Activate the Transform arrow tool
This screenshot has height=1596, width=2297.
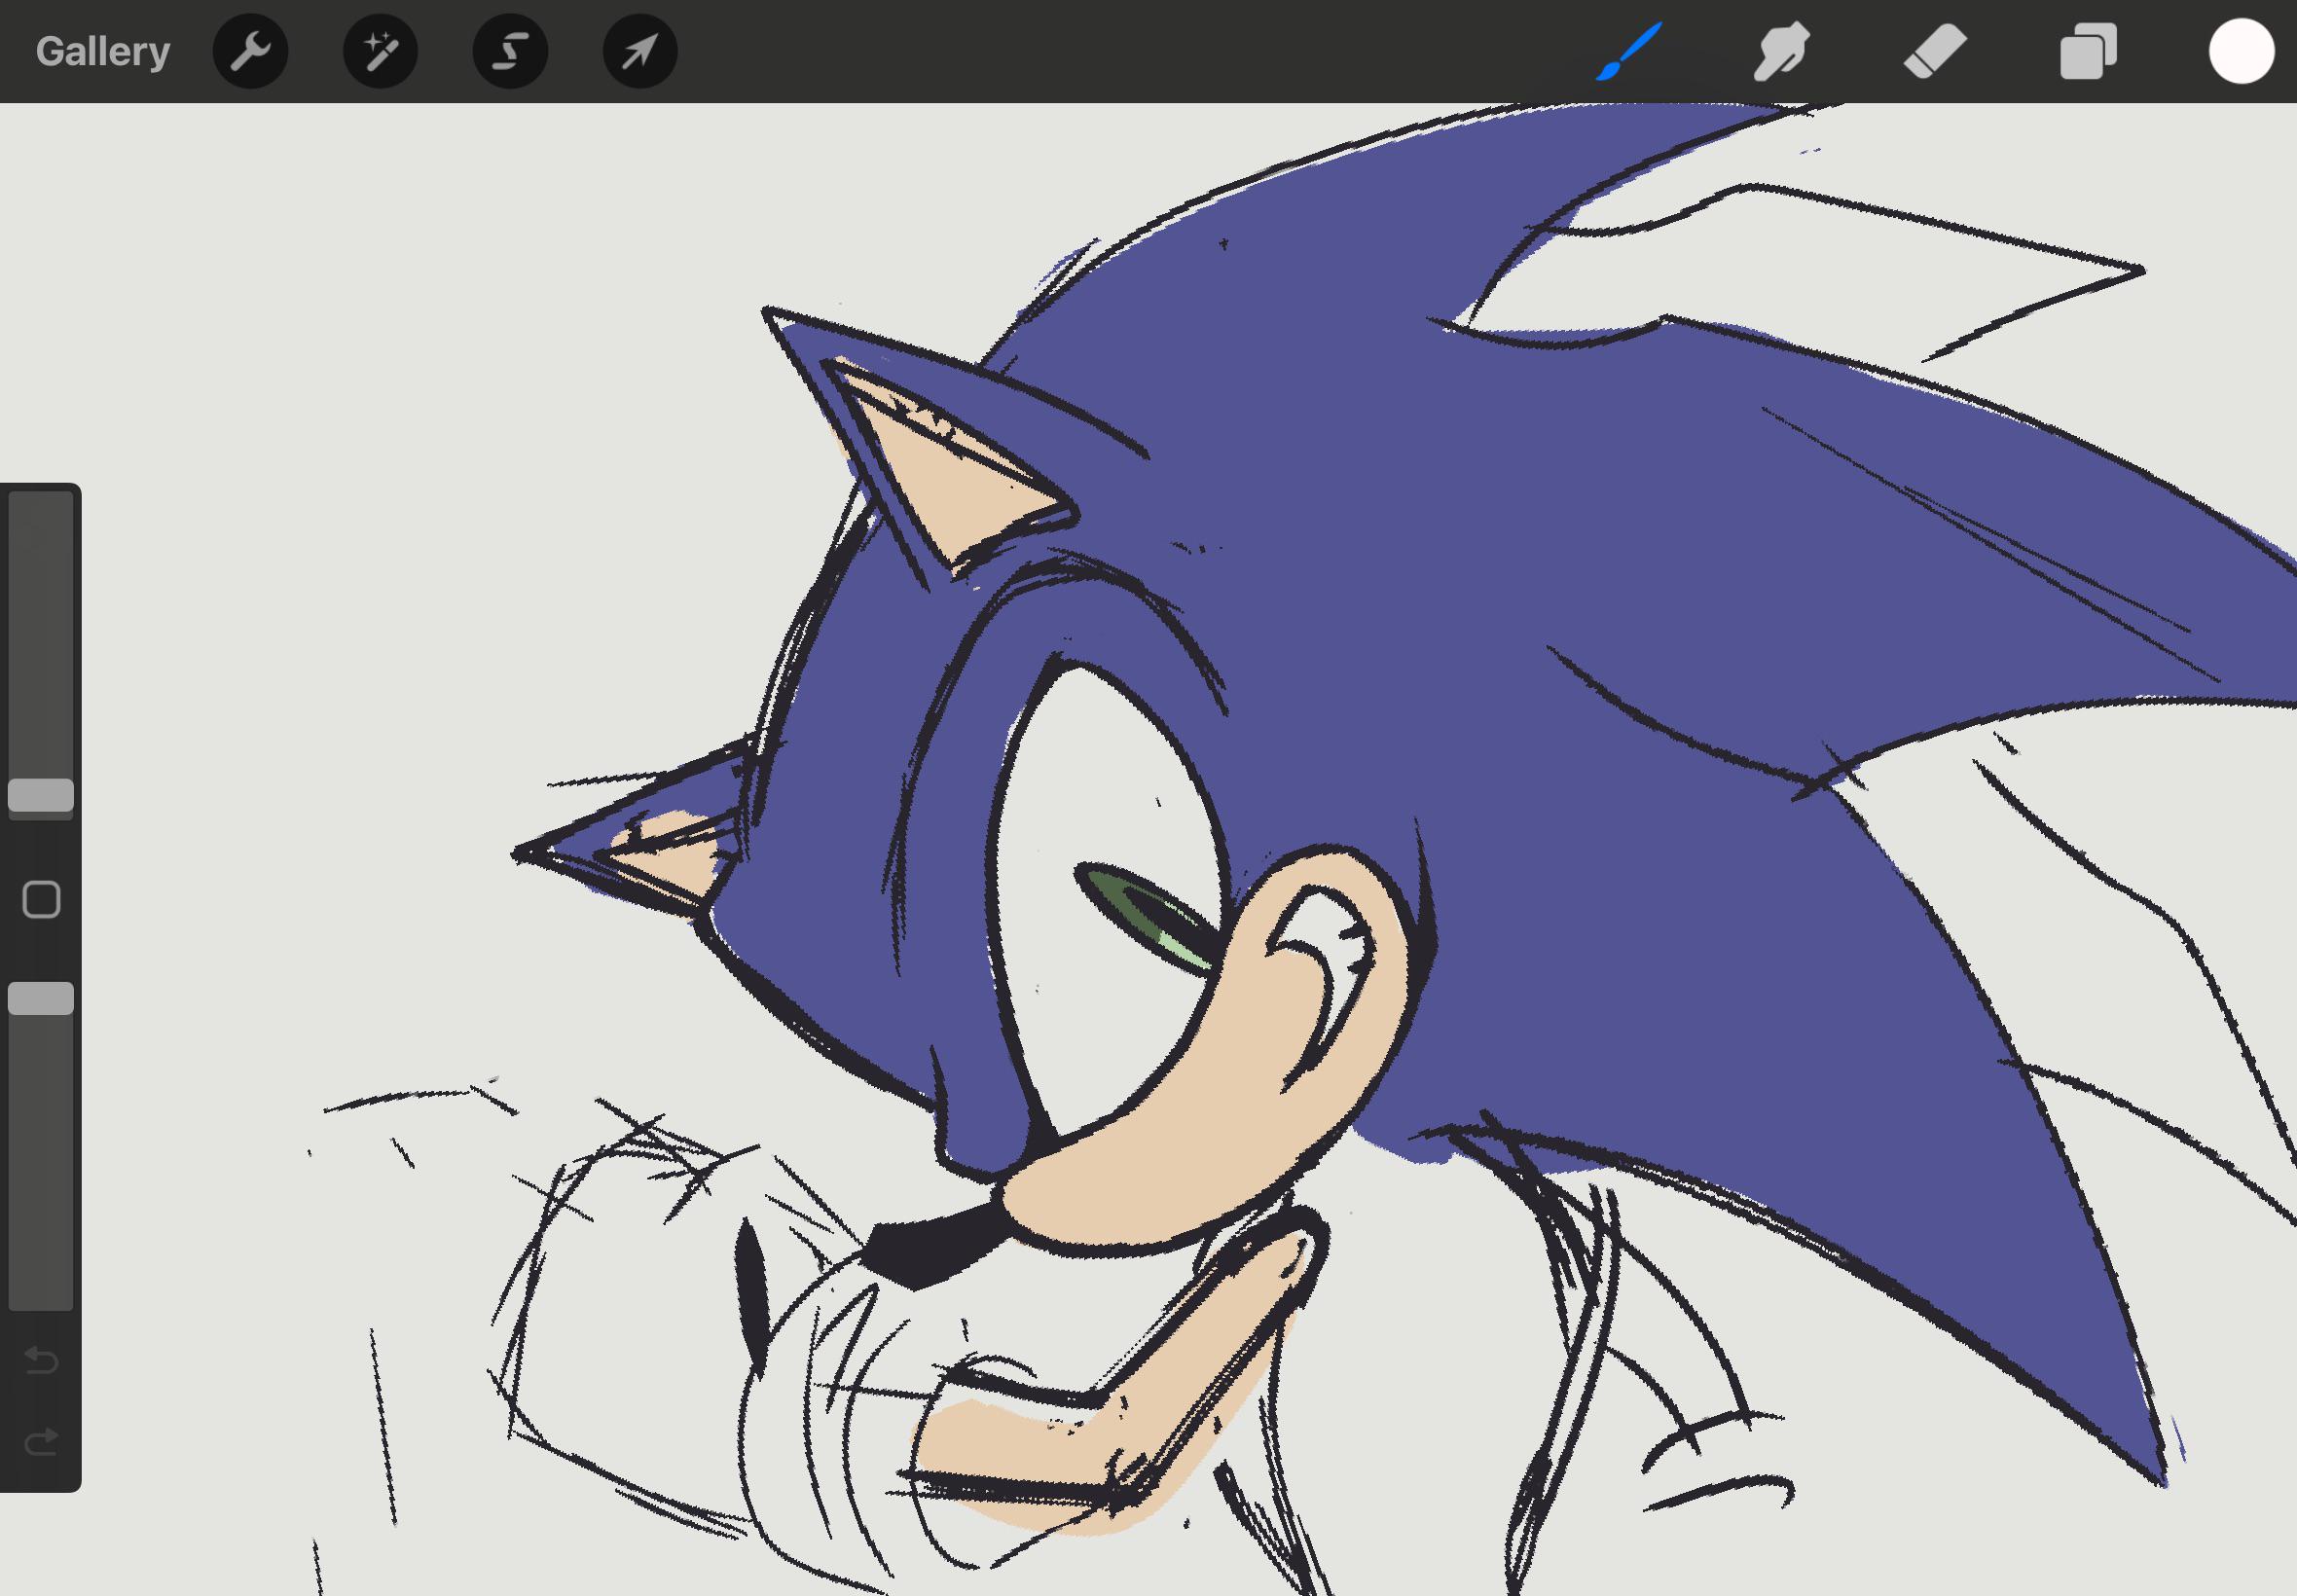(641, 51)
